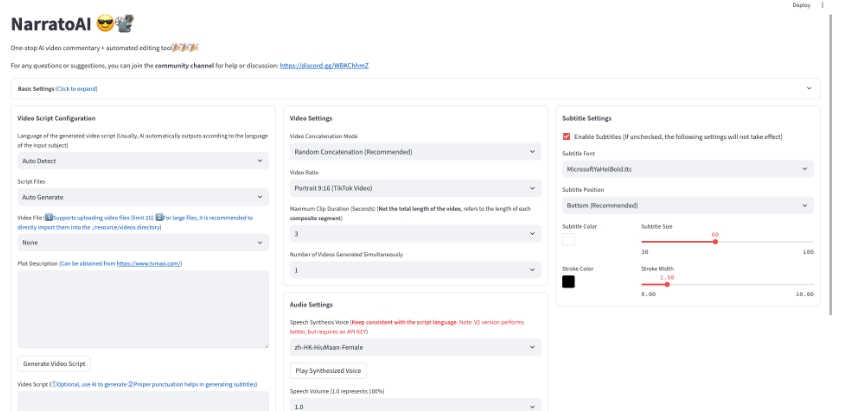Viewport: 845px width, 411px height.
Task: Choose a Speech Synthesis Voice from dropdown
Action: tap(415, 347)
